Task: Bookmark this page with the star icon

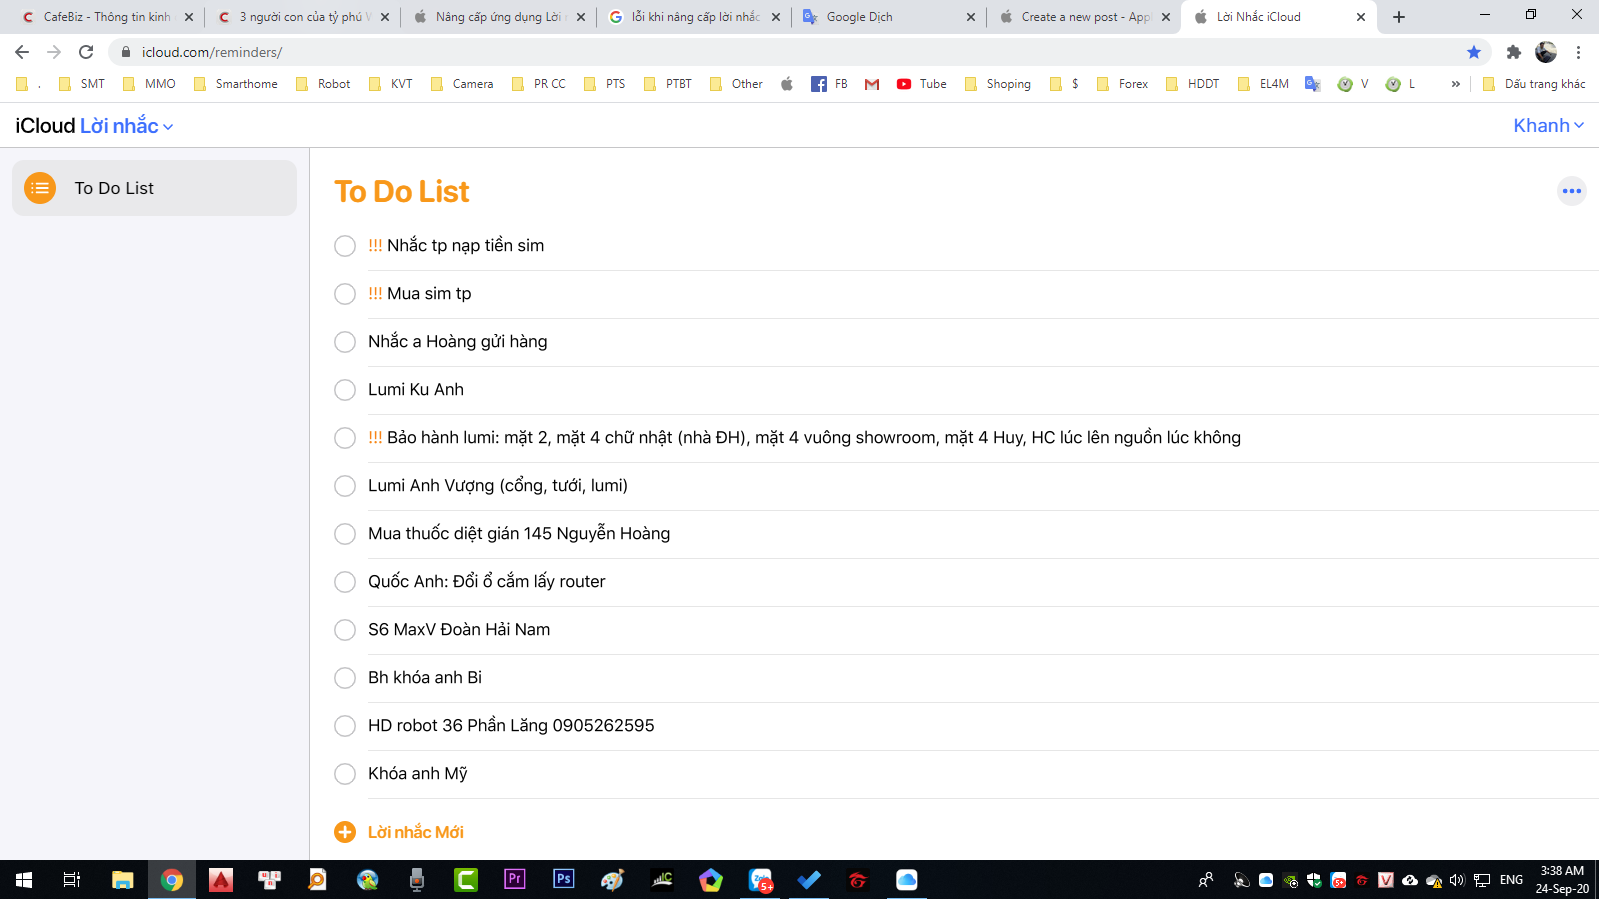Action: coord(1474,52)
